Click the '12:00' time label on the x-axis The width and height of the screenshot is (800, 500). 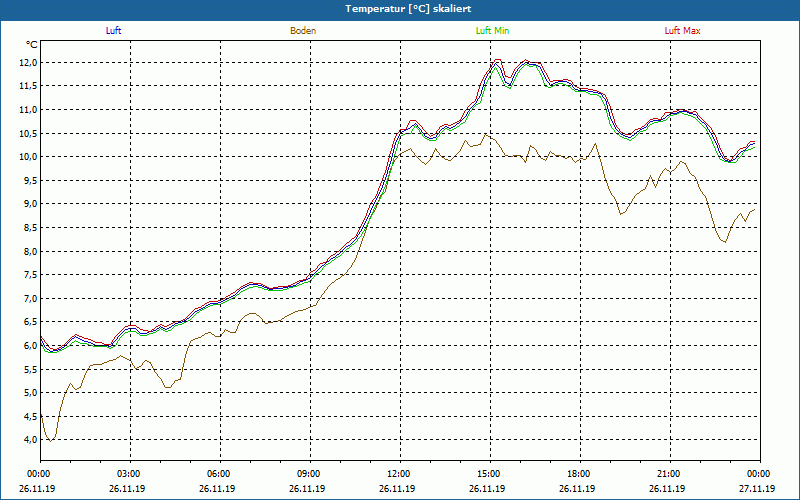(x=398, y=474)
